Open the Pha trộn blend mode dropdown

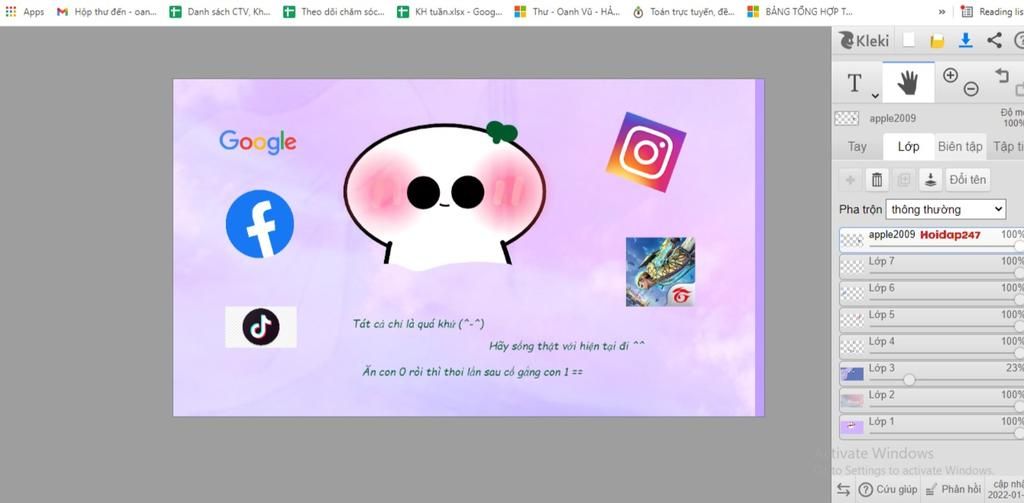coord(946,209)
